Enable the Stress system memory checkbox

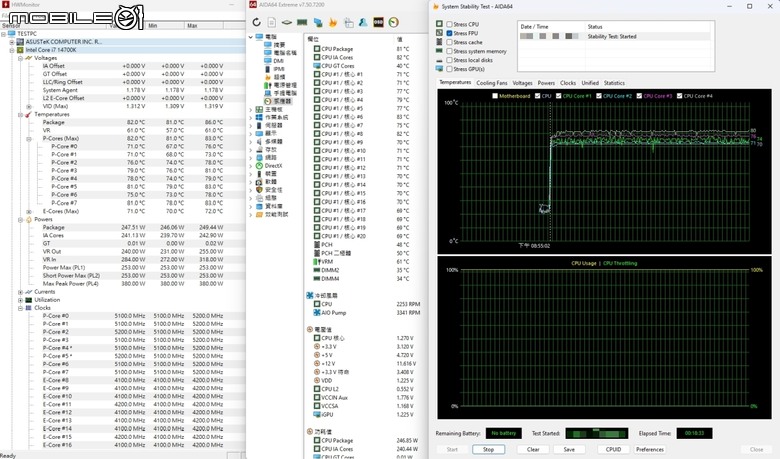coord(449,51)
